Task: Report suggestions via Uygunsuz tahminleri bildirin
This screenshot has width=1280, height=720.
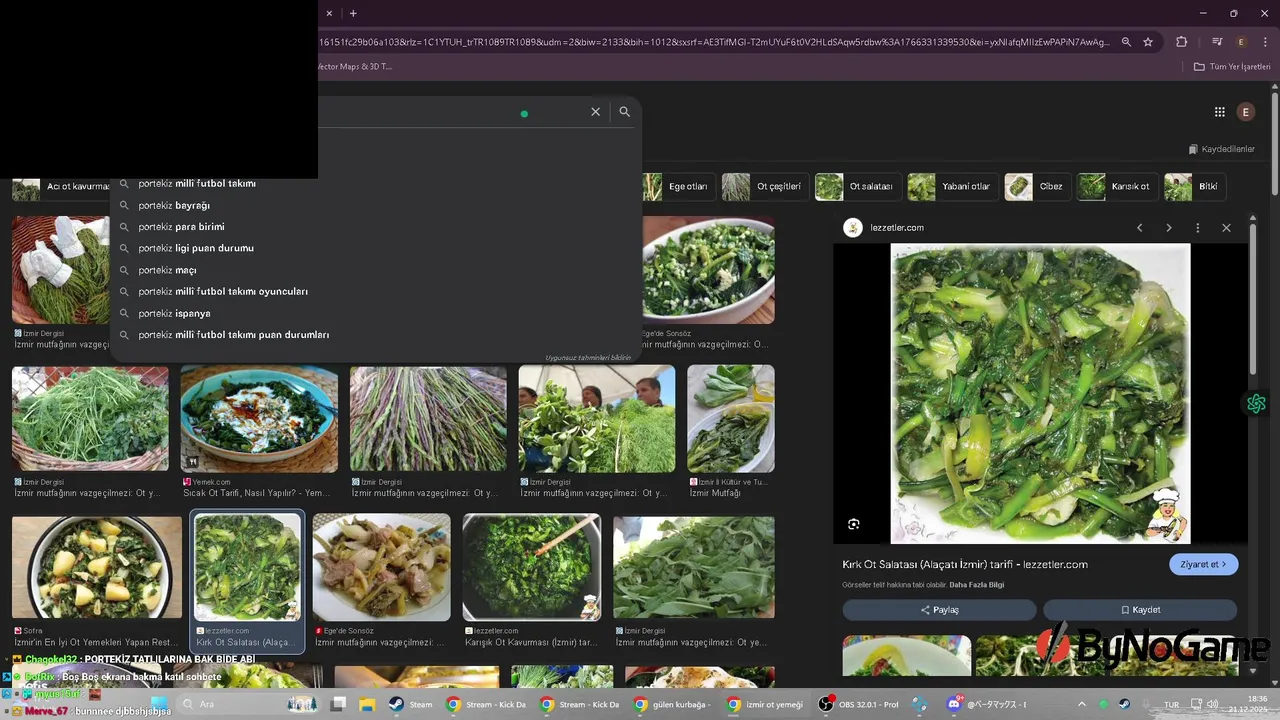Action: [588, 358]
